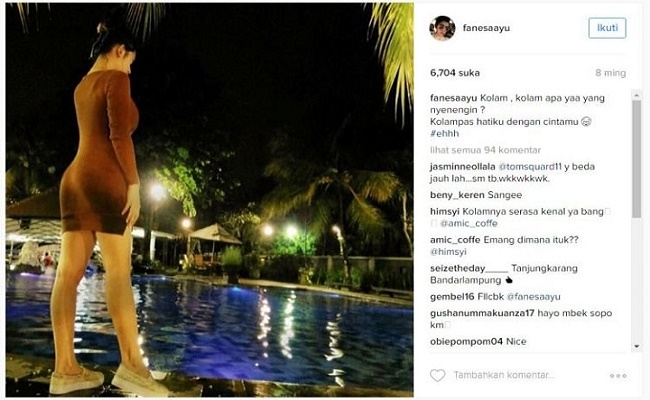Open the three-dot more options menu
Viewport: 650px width, 400px height.
[x=618, y=376]
